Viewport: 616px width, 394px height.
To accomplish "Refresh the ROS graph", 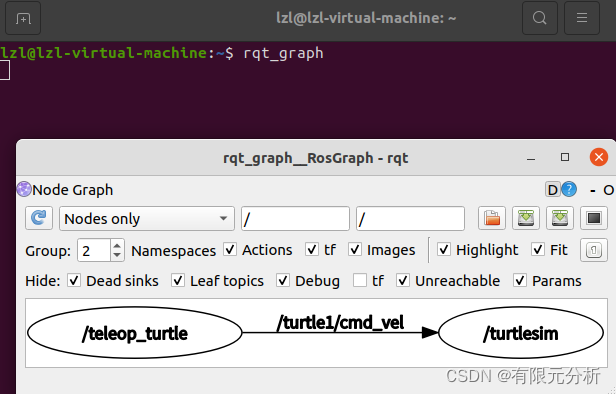I will click(x=39, y=218).
